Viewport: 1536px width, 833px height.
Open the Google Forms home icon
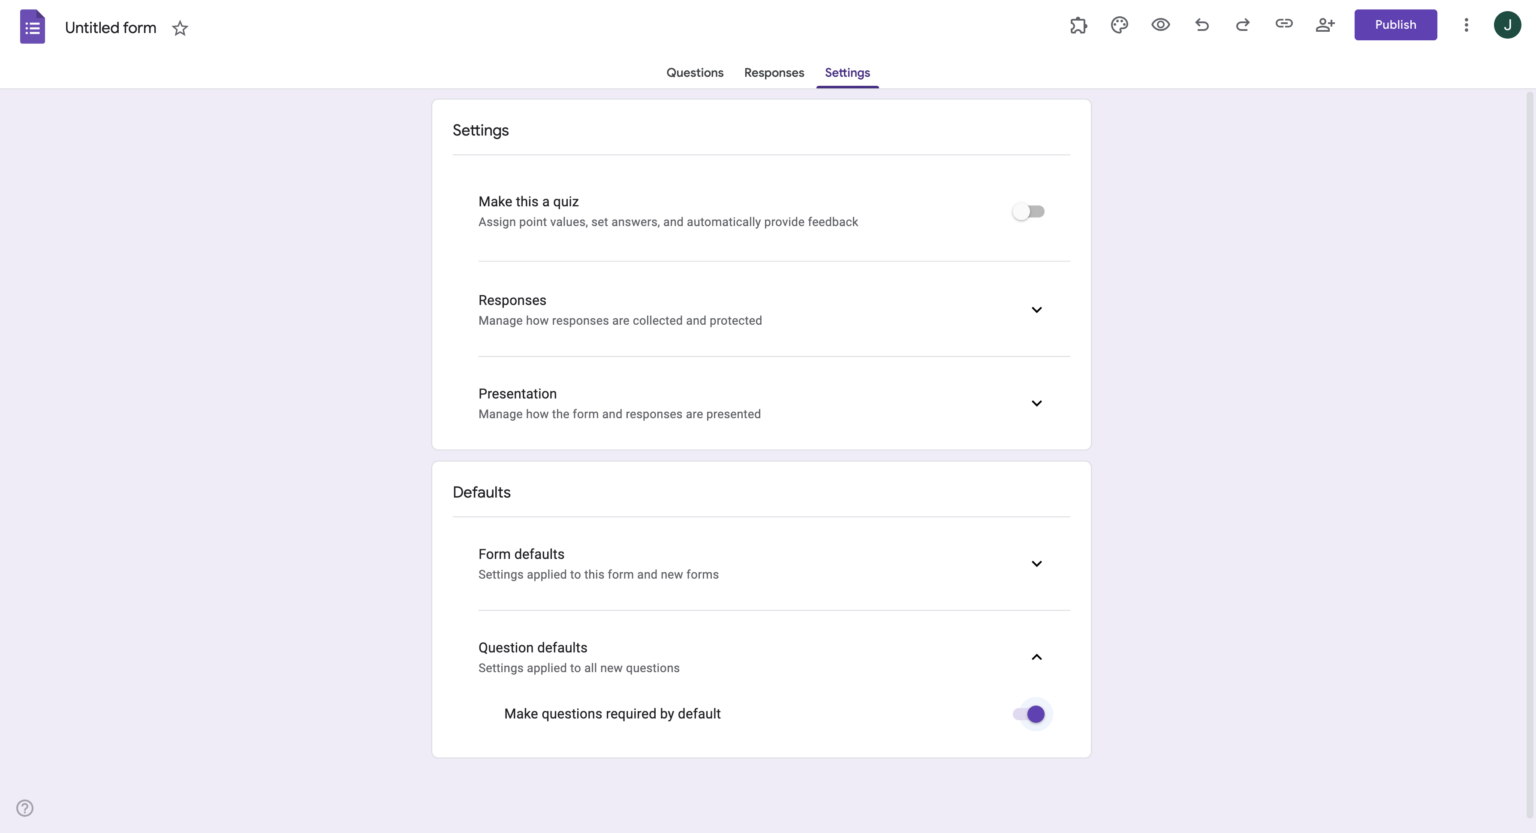click(32, 25)
